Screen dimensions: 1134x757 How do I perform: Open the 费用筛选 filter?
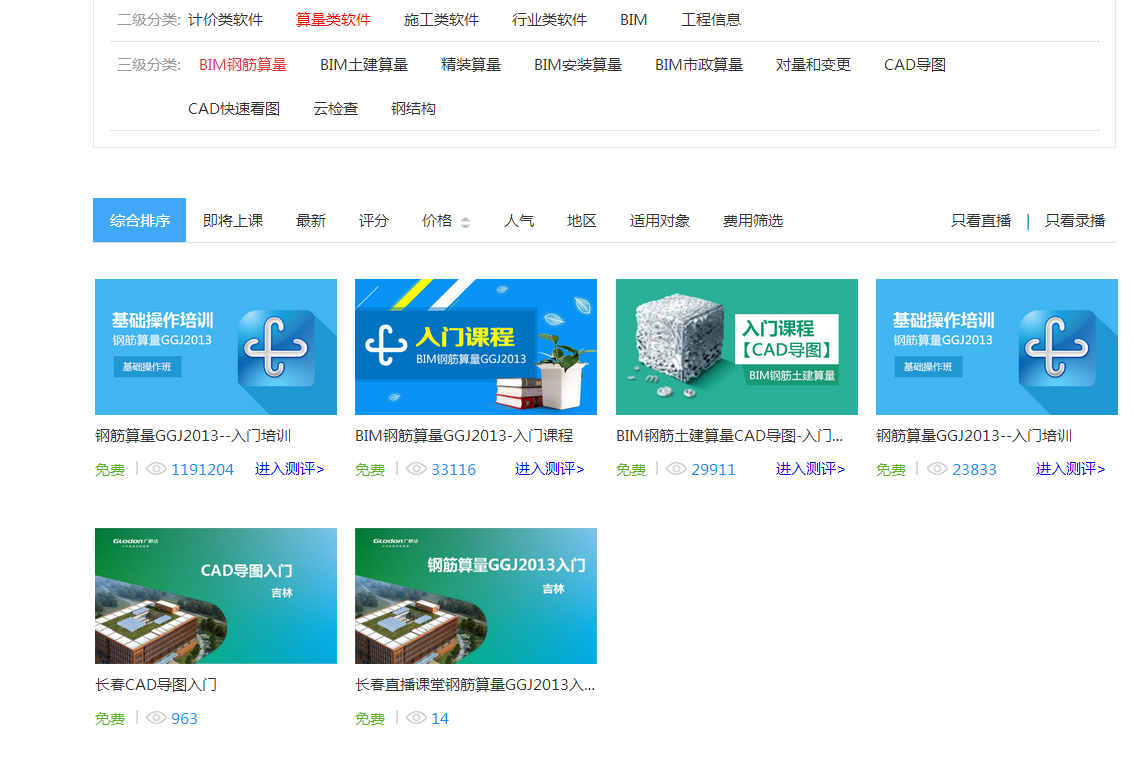753,221
